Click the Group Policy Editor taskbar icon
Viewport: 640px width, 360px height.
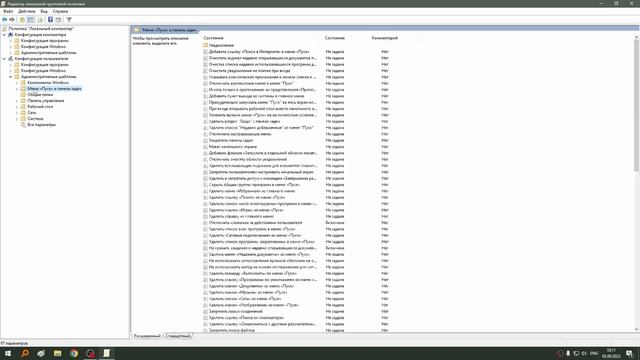[107, 353]
